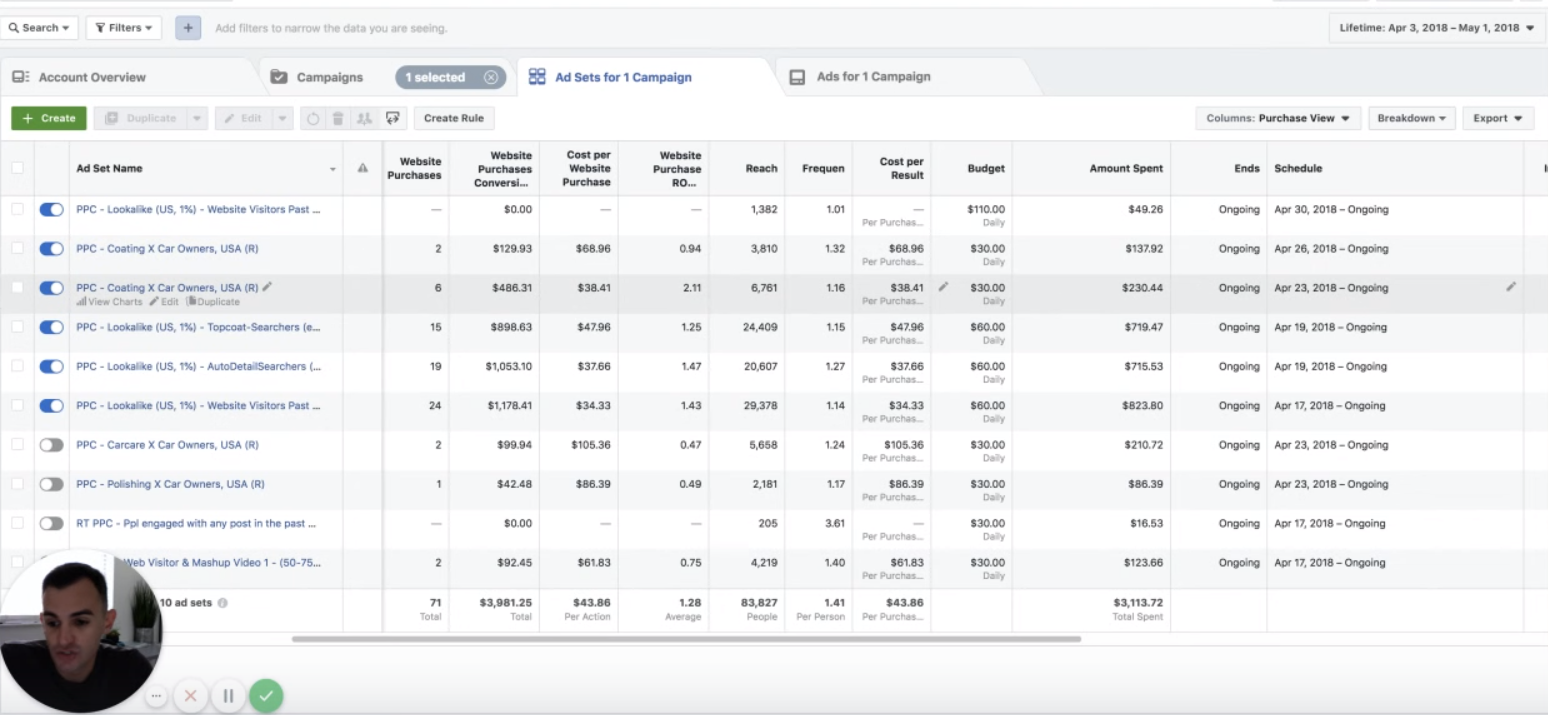Image resolution: width=1548 pixels, height=715 pixels.
Task: Click the plus add filter icon
Action: coord(188,28)
